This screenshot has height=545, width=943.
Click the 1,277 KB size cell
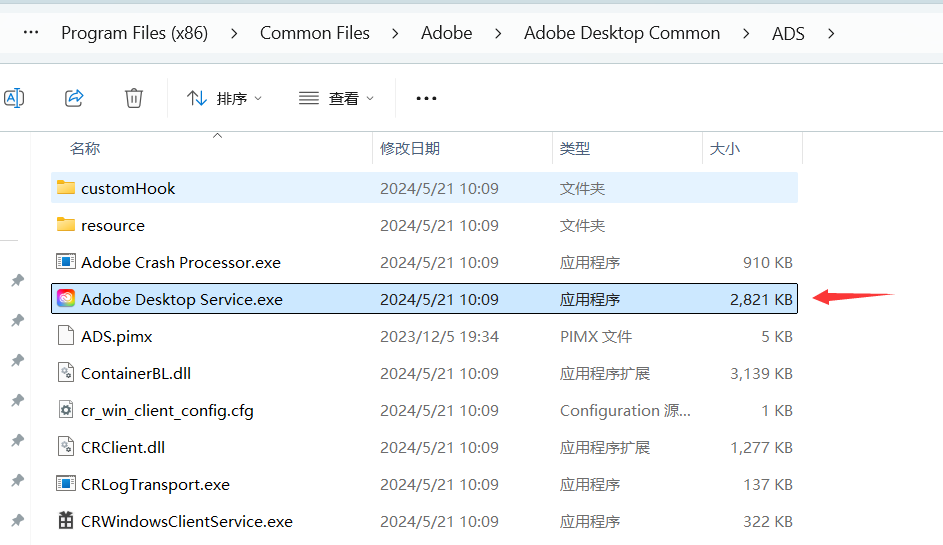click(761, 448)
